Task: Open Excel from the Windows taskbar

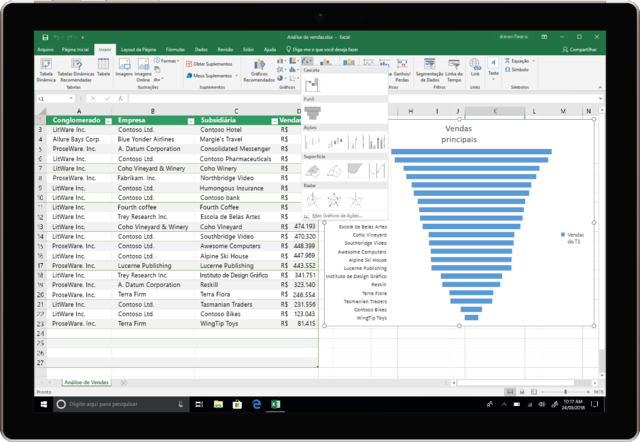Action: tap(276, 404)
